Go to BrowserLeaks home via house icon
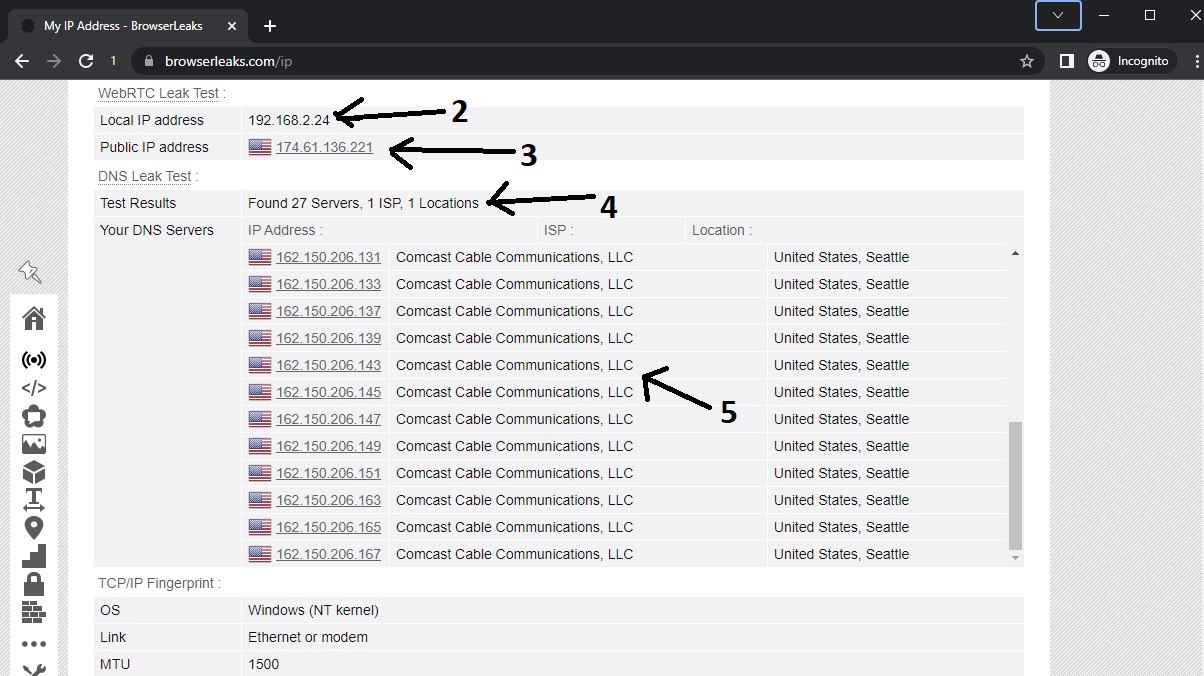 pos(34,319)
